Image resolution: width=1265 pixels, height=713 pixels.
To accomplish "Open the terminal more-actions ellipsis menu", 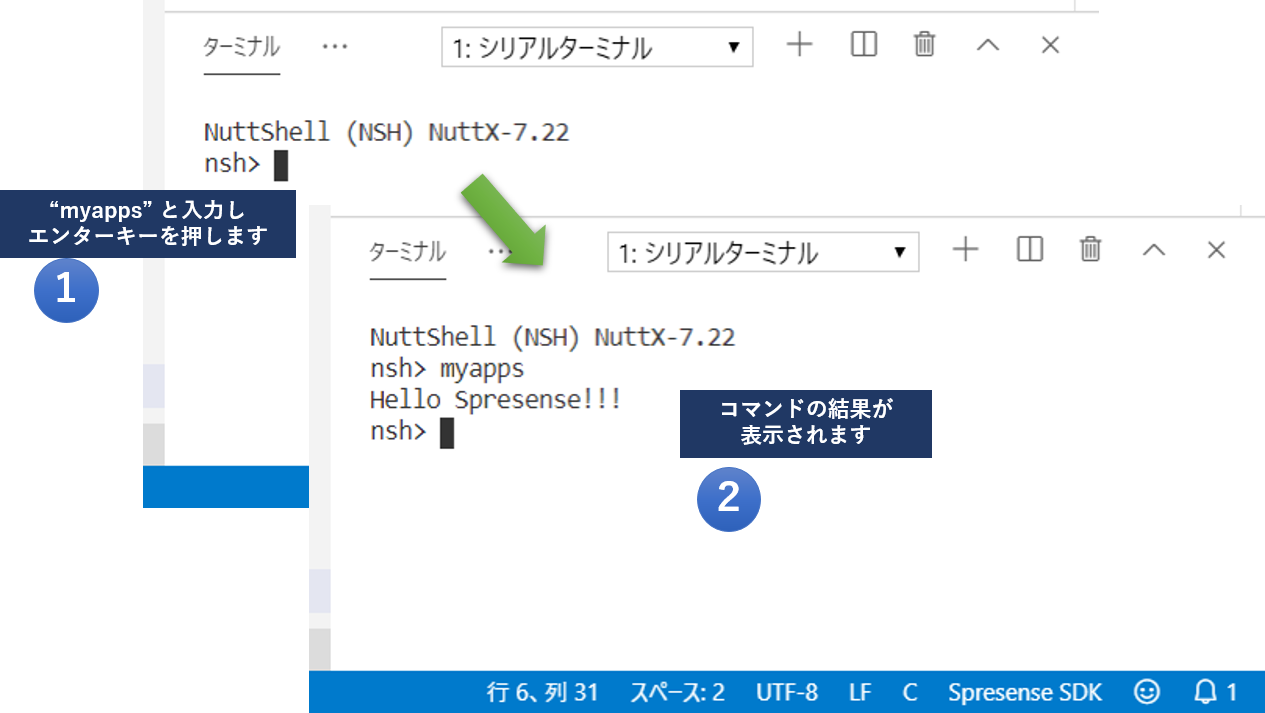I will [x=335, y=45].
